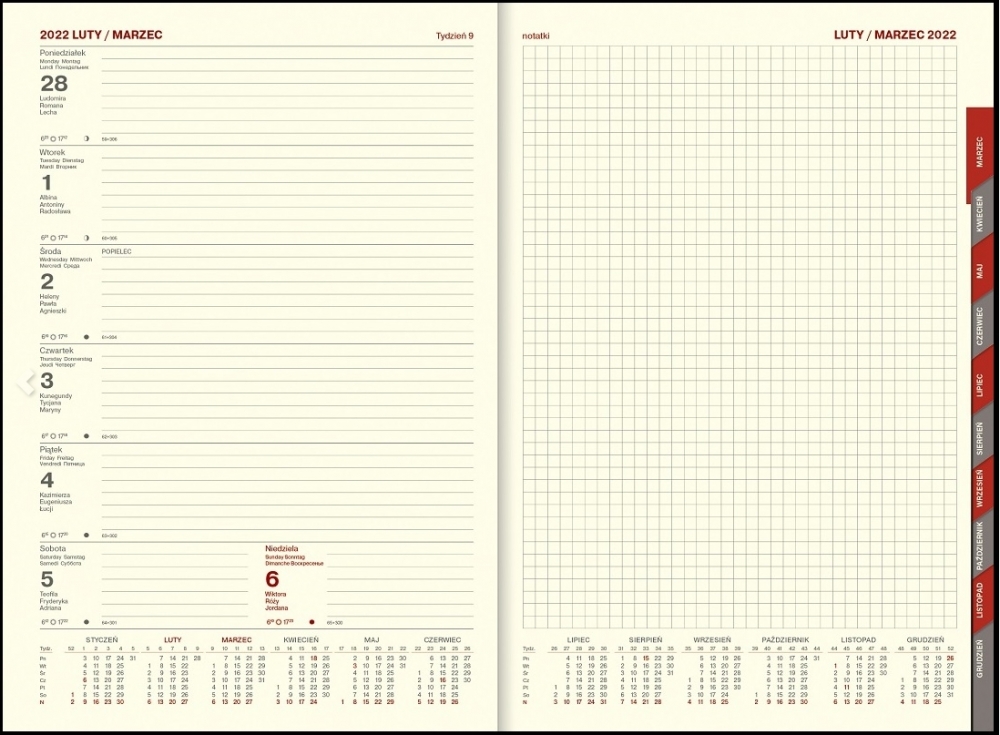Screen dimensions: 1000x735
Task: Click the GRUDZIEŃ mini-calendar heading
Action: 925,640
